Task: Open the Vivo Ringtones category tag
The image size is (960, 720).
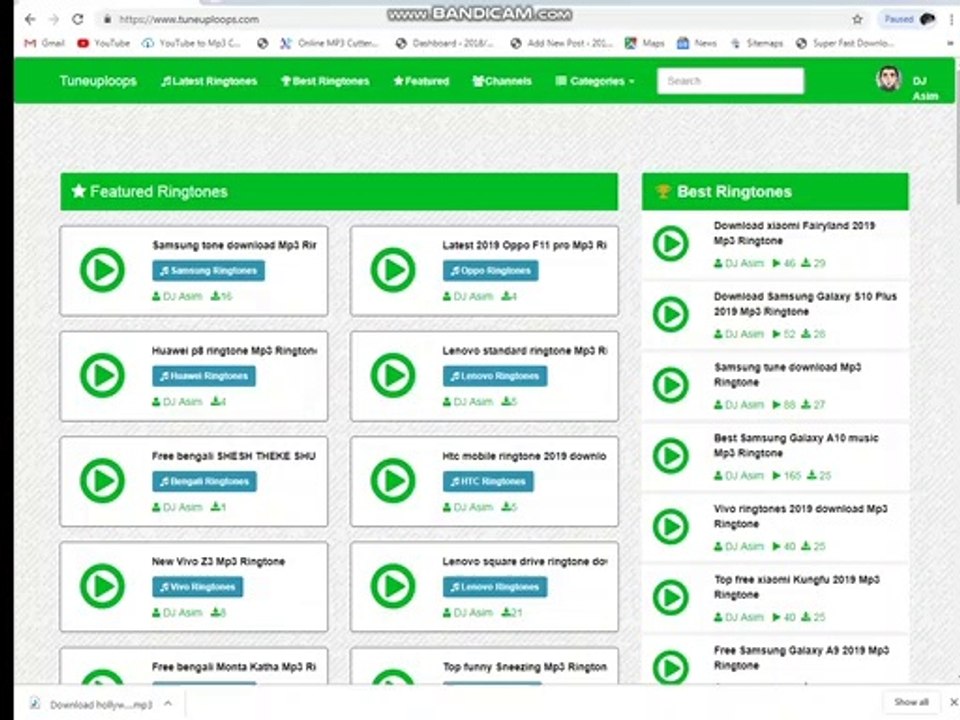Action: (x=198, y=587)
